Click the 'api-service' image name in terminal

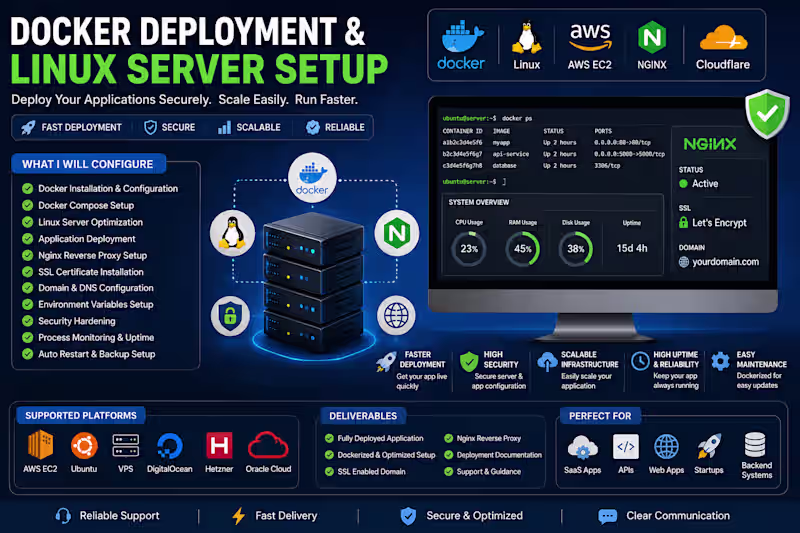pyautogui.click(x=511, y=154)
